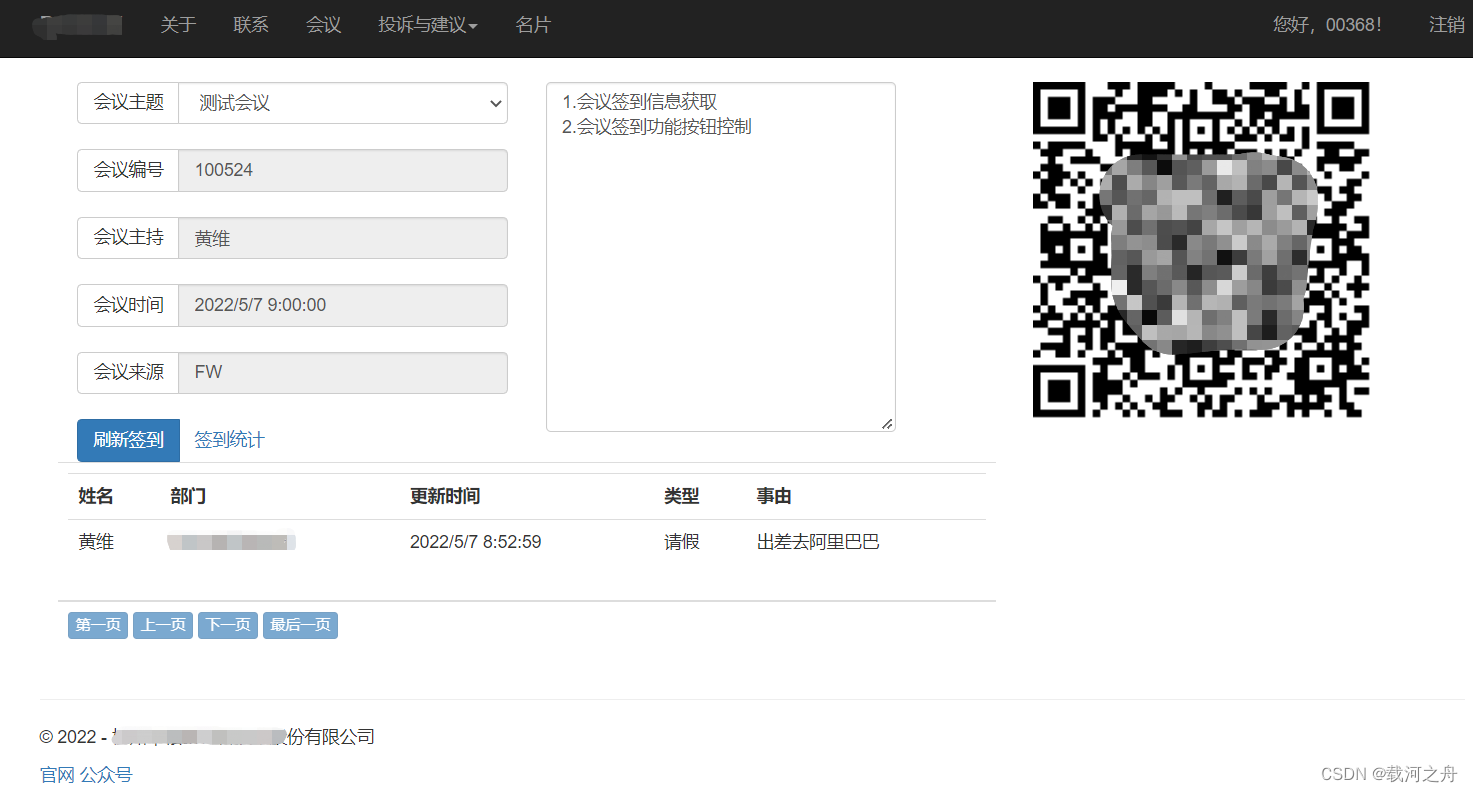Image resolution: width=1473 pixels, height=792 pixels.
Task: Click the sign-in QR code image
Action: click(x=1200, y=250)
